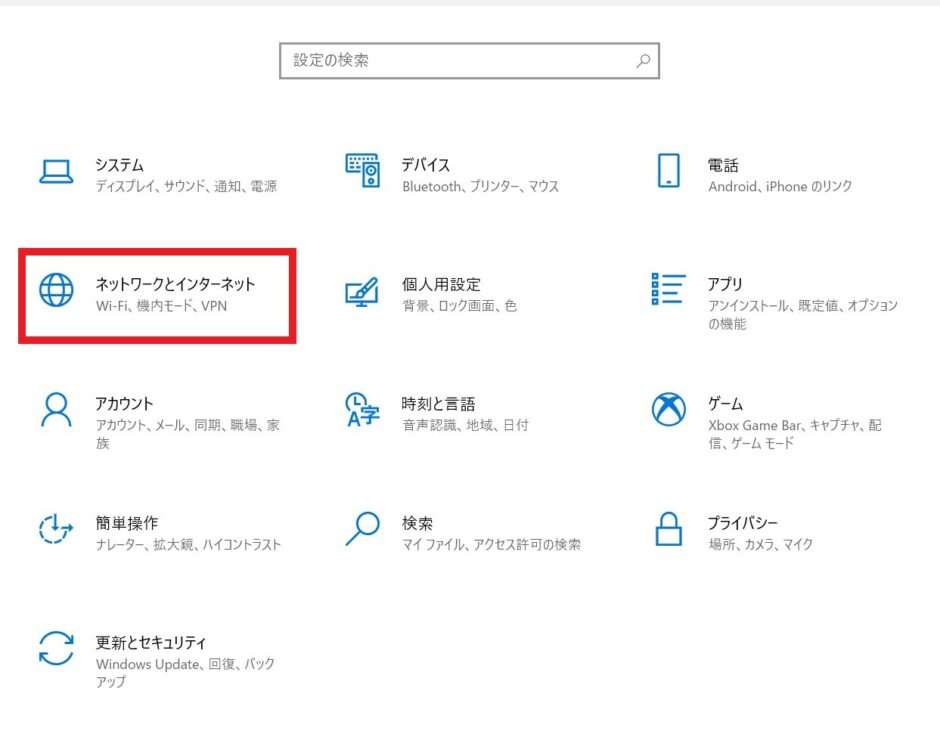
Task: Click the プライバシー padlock icon
Action: [668, 528]
